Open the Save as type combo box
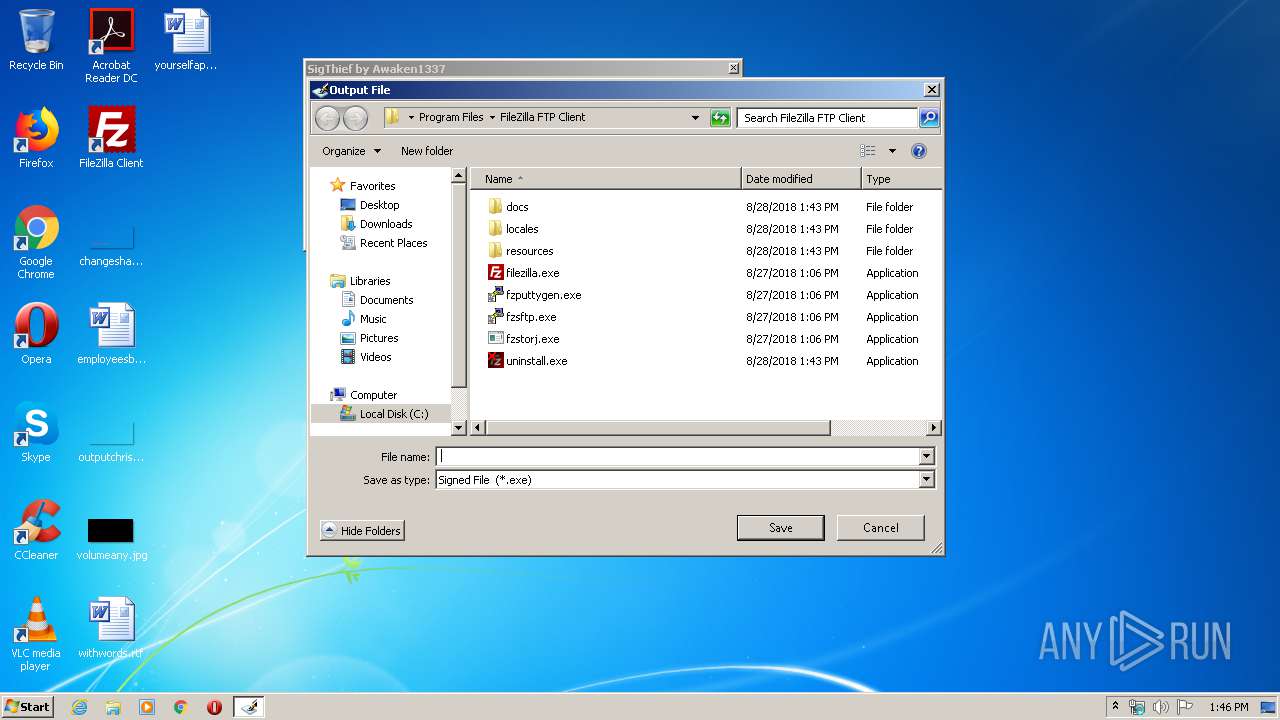The width and height of the screenshot is (1280, 720). click(x=685, y=480)
